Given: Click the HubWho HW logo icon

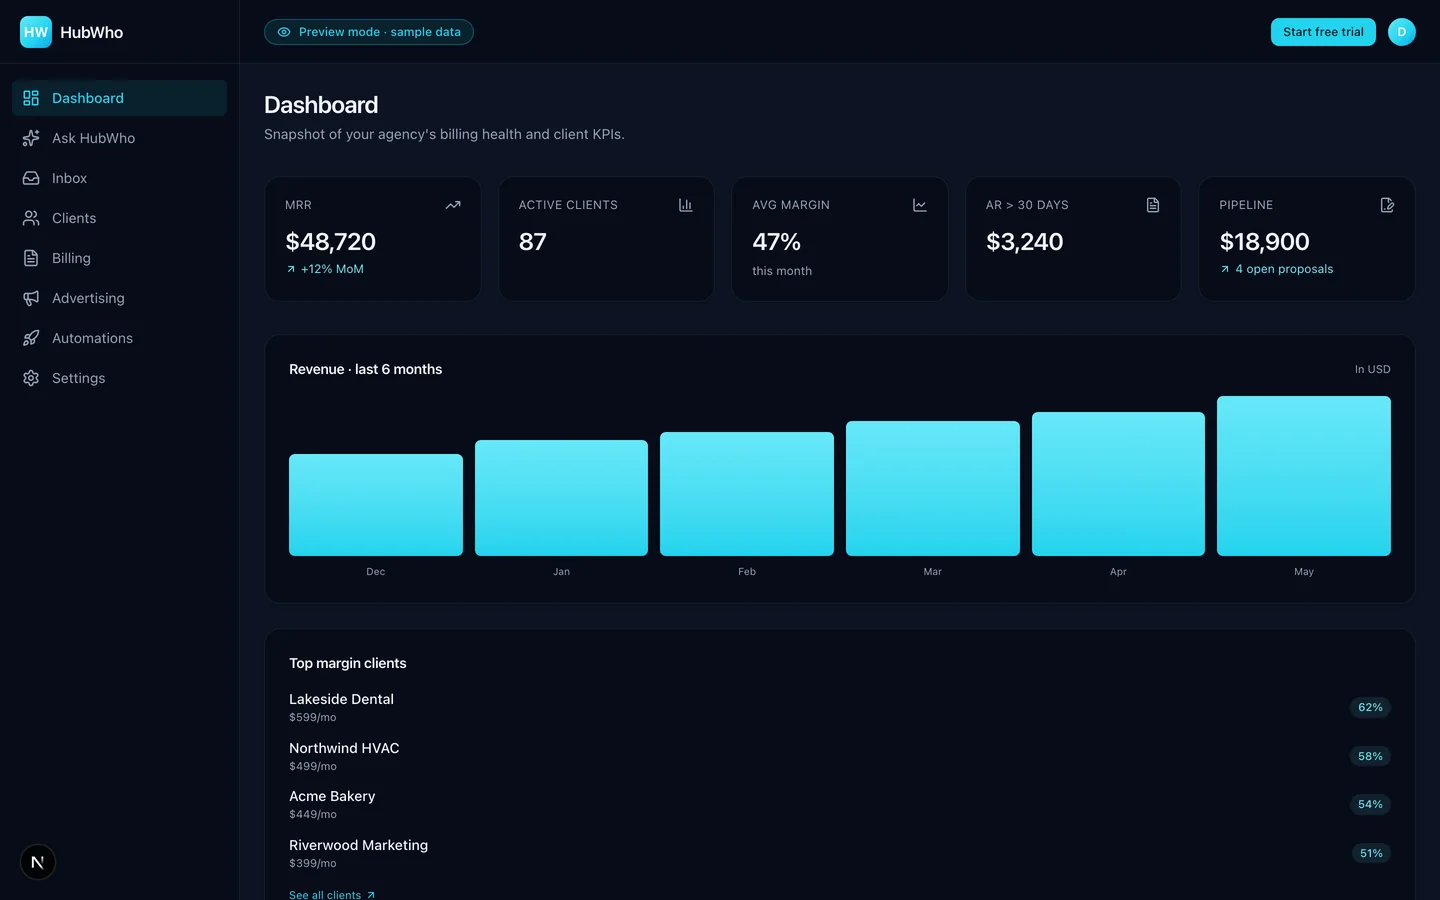Looking at the screenshot, I should pos(36,32).
